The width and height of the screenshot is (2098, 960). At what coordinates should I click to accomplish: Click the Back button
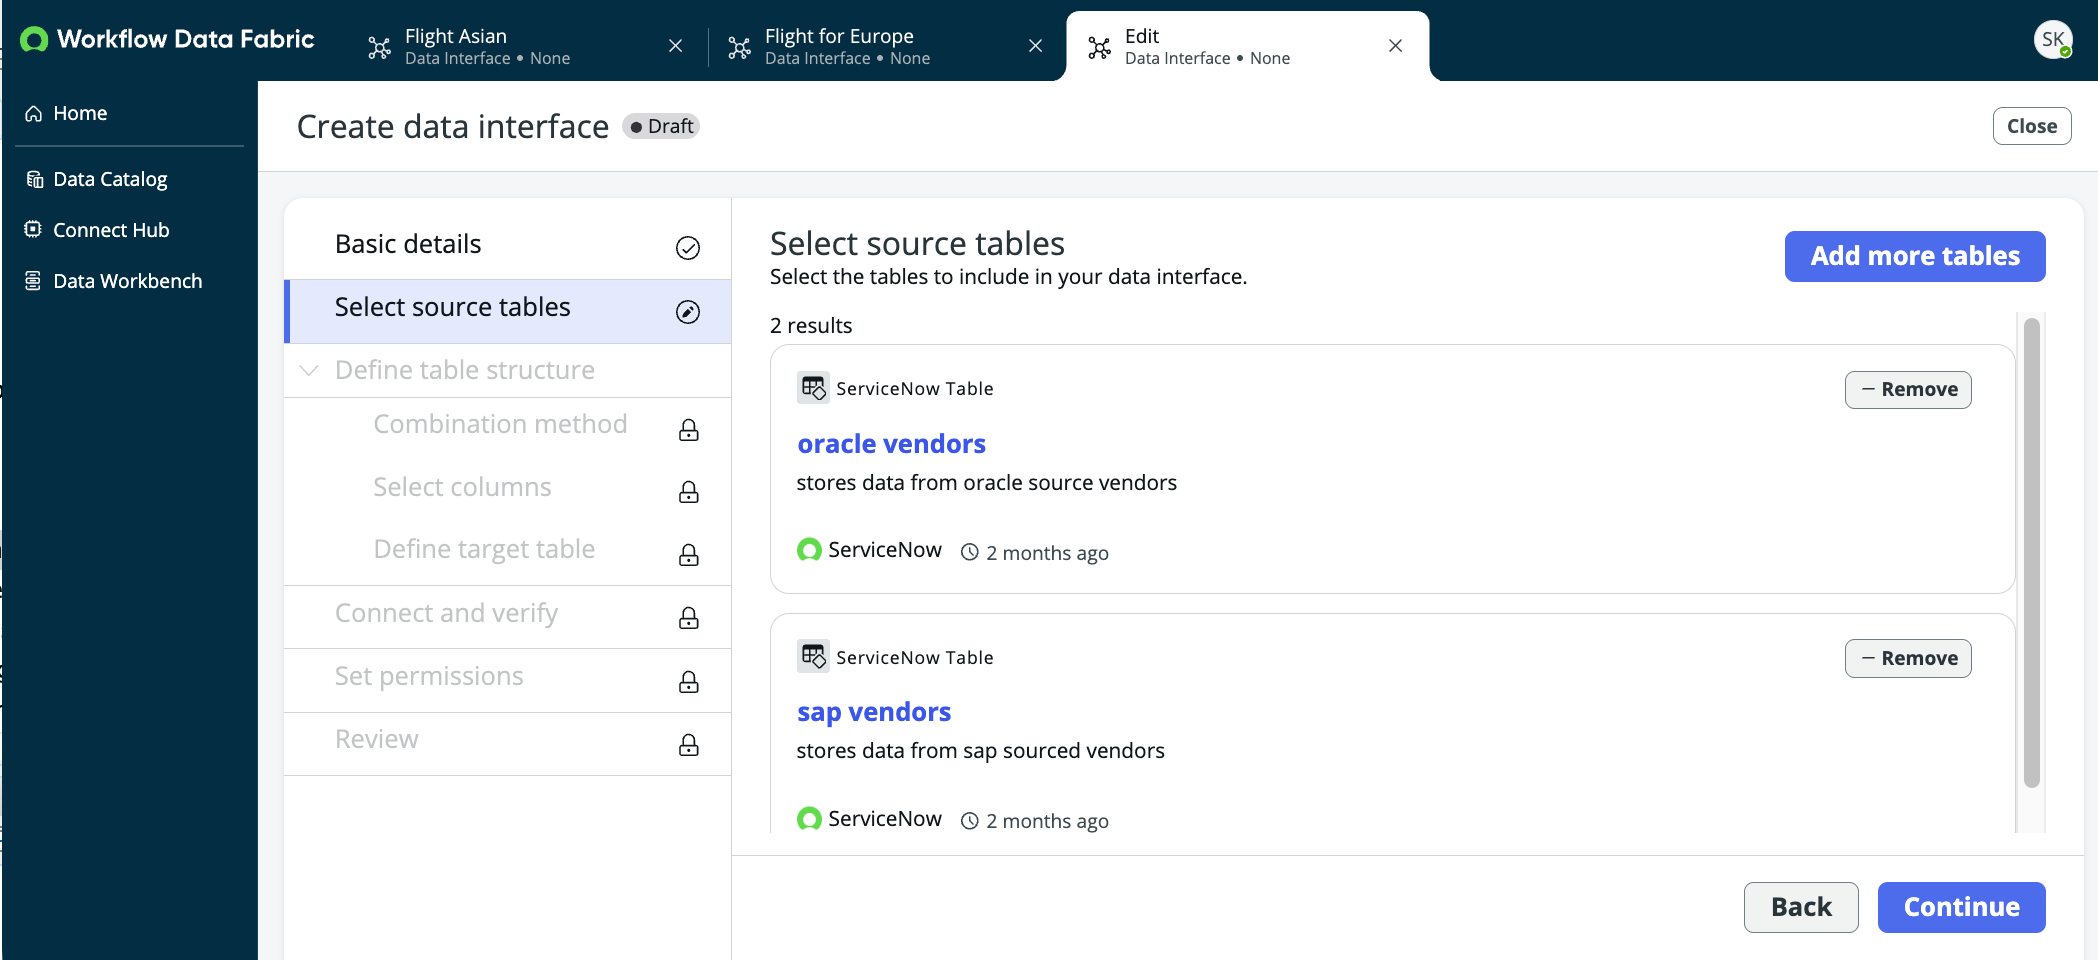click(x=1801, y=908)
